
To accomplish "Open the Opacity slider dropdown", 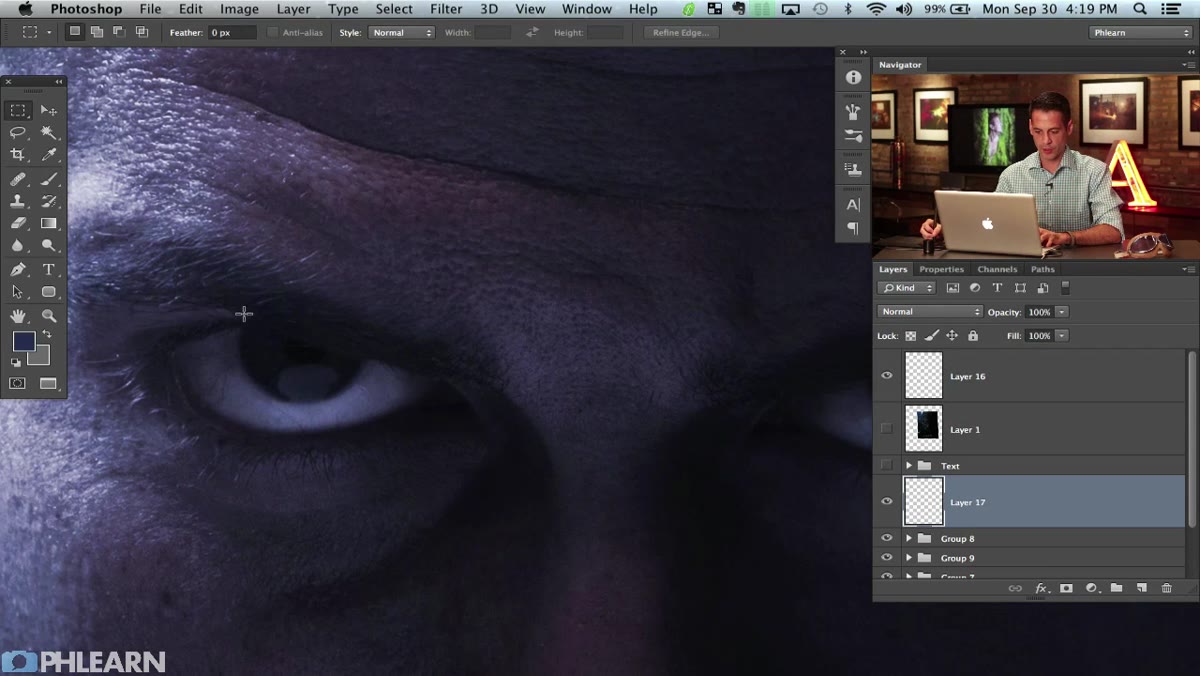I will point(1062,312).
